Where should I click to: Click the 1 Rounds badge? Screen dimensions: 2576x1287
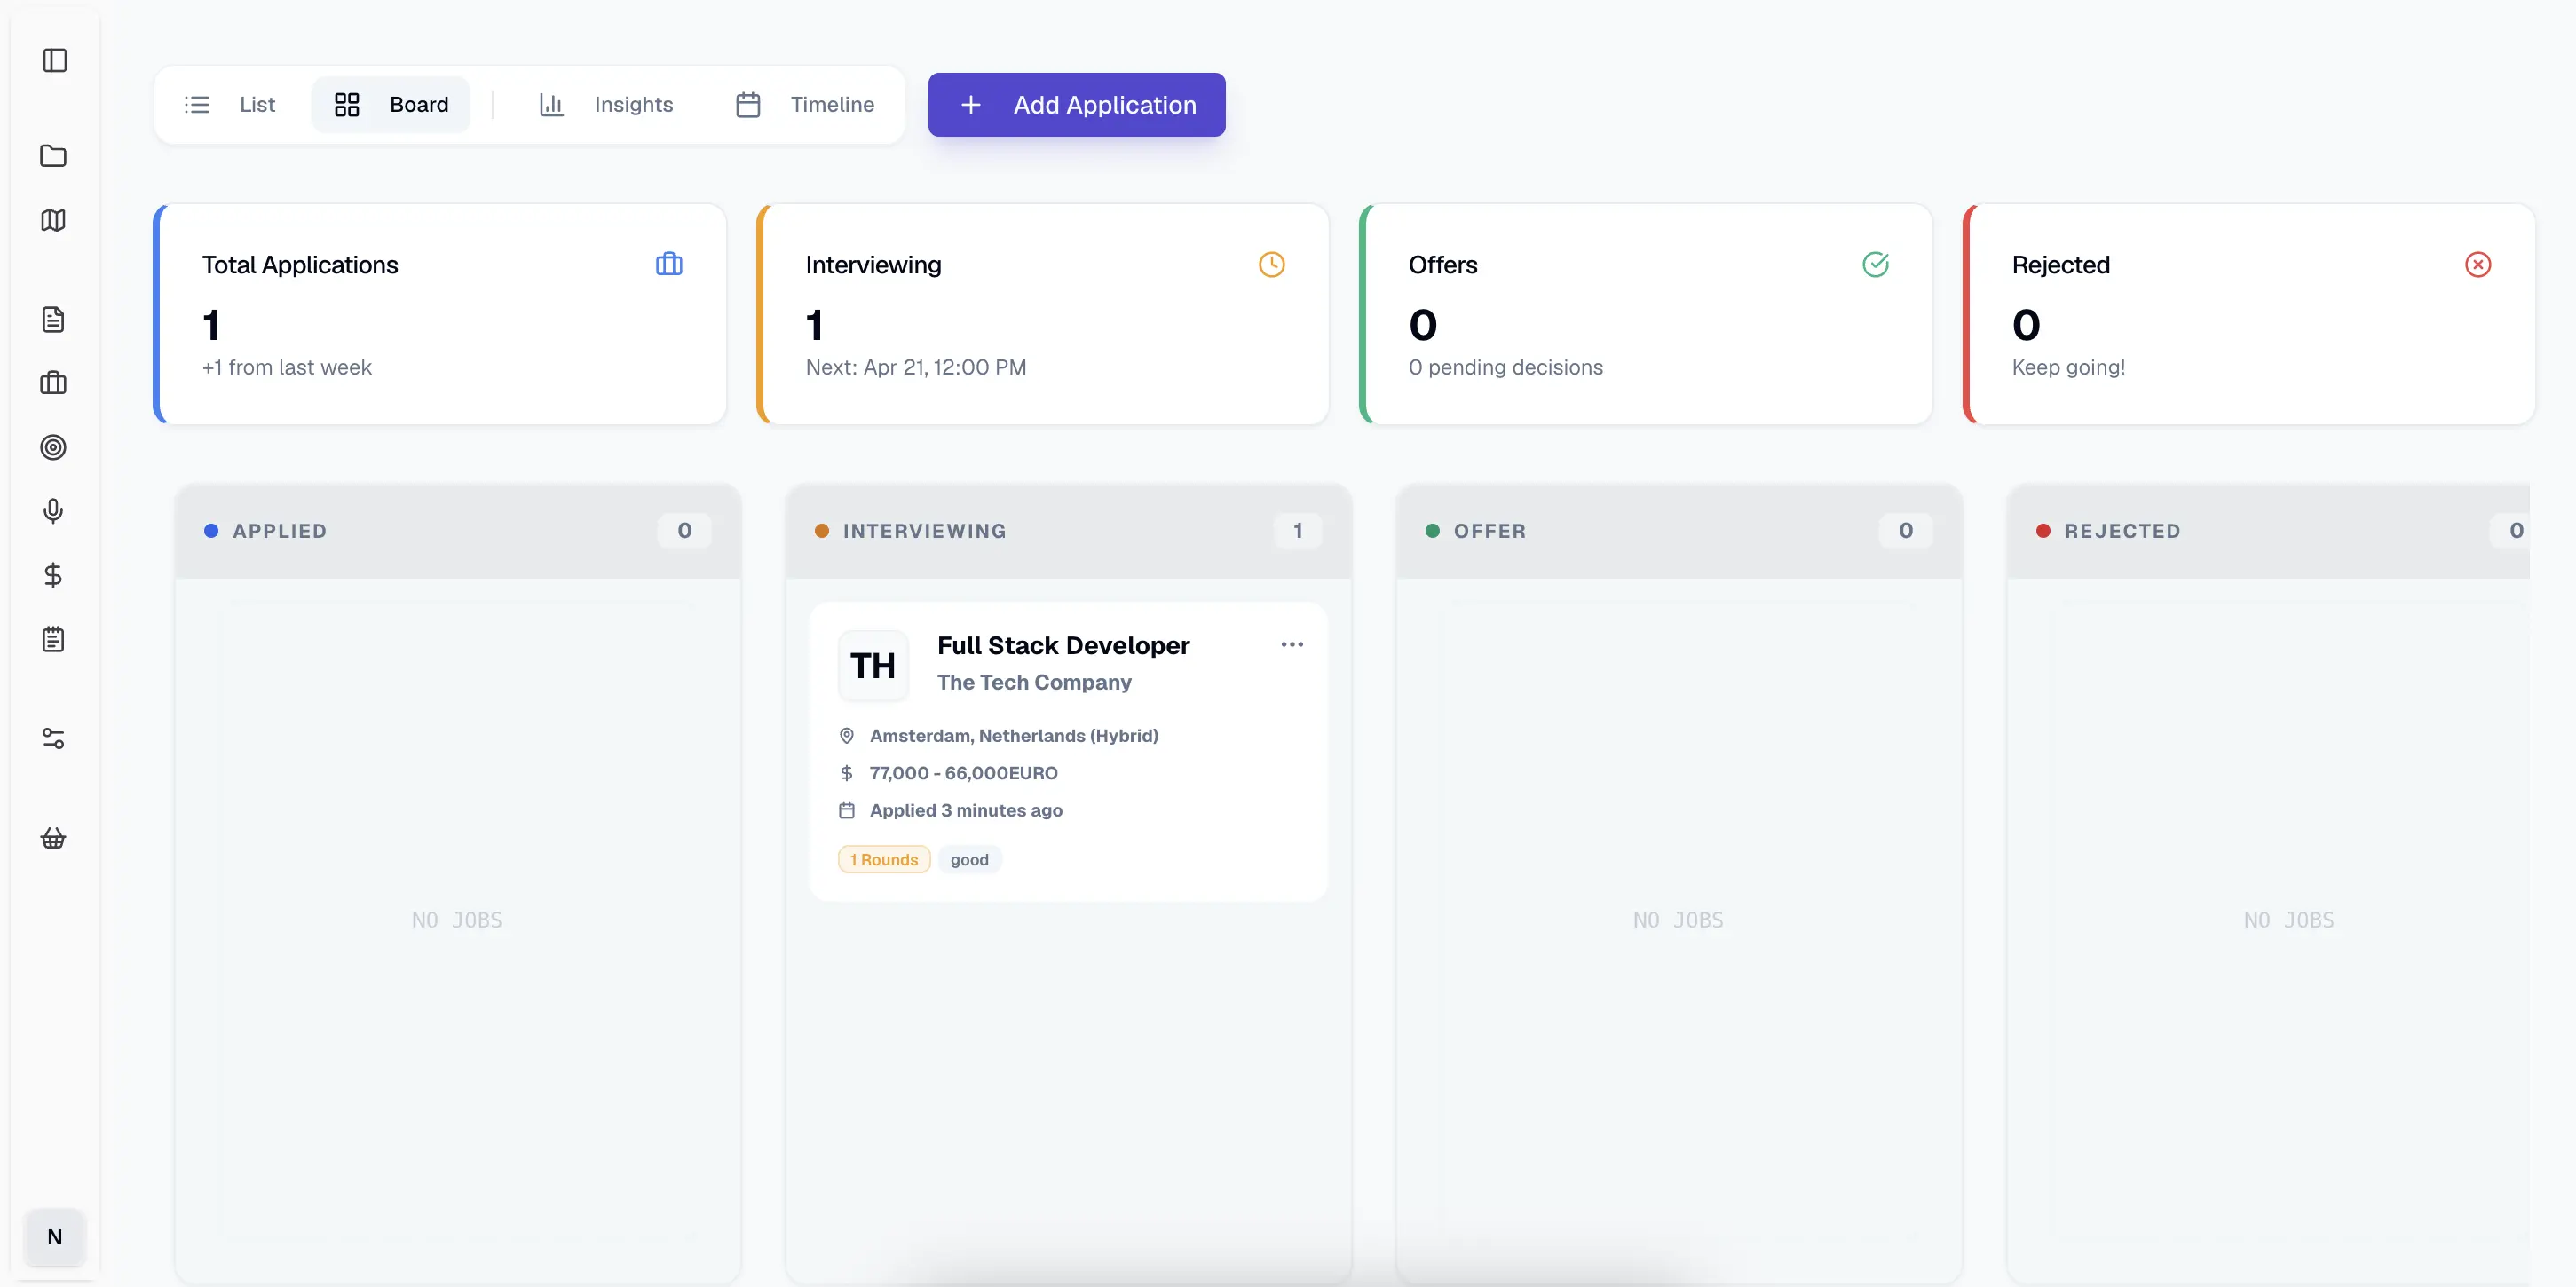click(x=883, y=860)
